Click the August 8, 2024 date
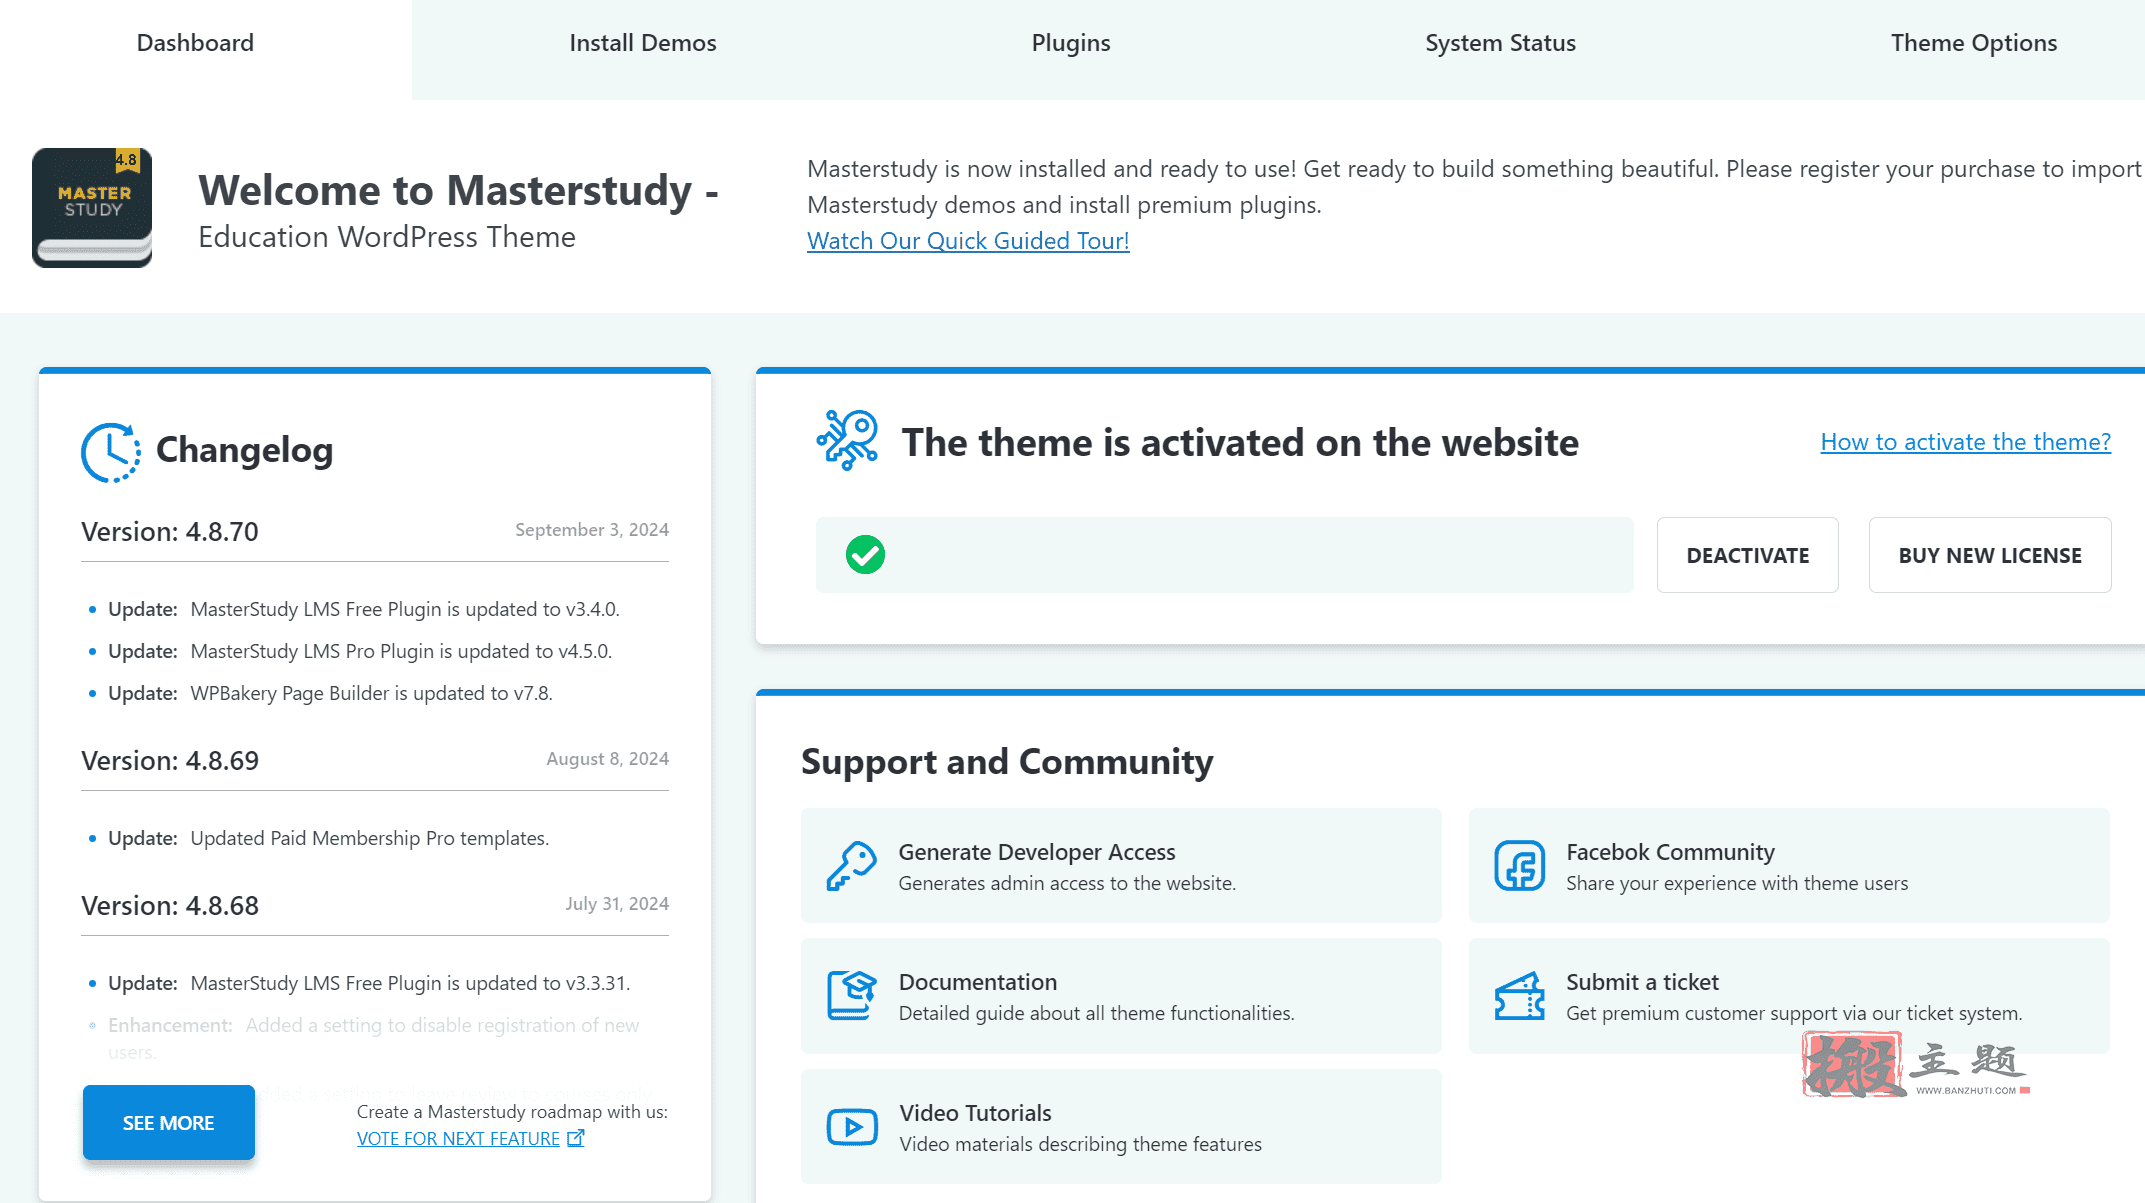 [x=607, y=759]
